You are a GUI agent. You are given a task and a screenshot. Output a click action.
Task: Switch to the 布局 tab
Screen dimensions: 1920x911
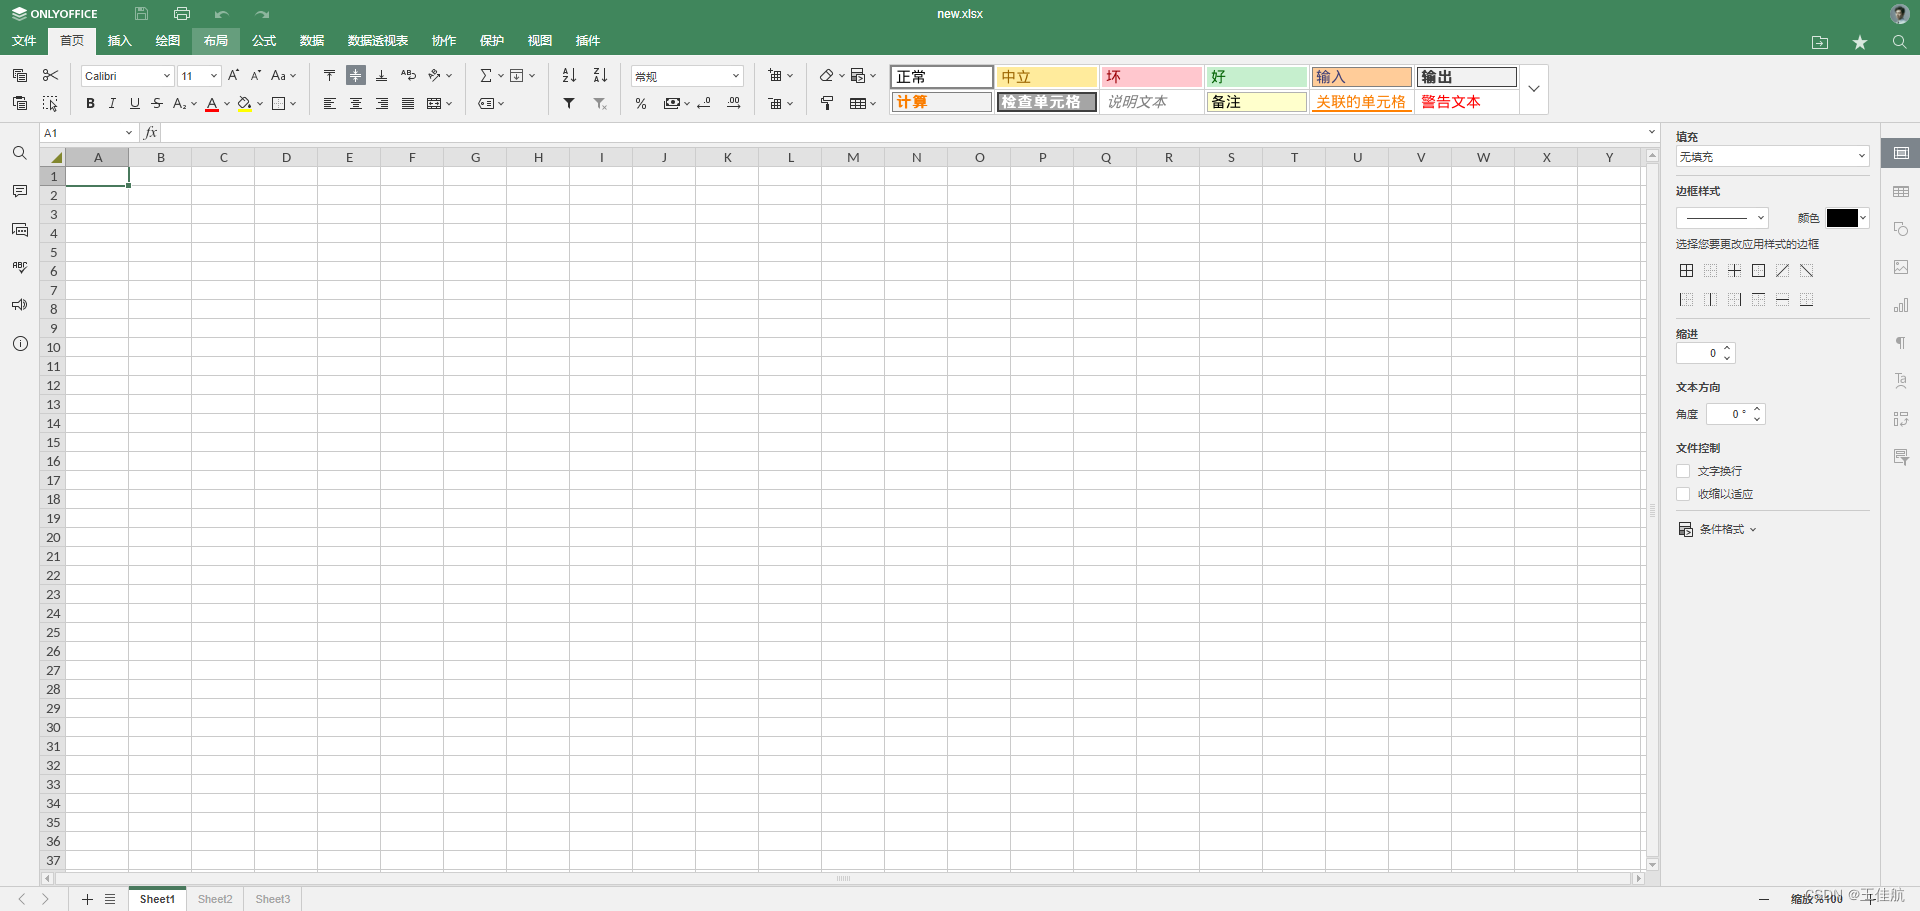tap(216, 41)
